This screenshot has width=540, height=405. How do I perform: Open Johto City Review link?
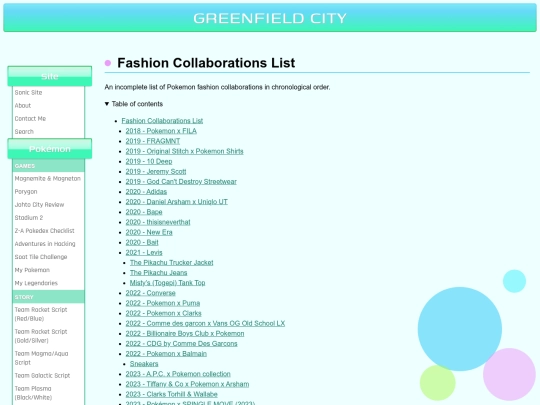click(x=39, y=205)
